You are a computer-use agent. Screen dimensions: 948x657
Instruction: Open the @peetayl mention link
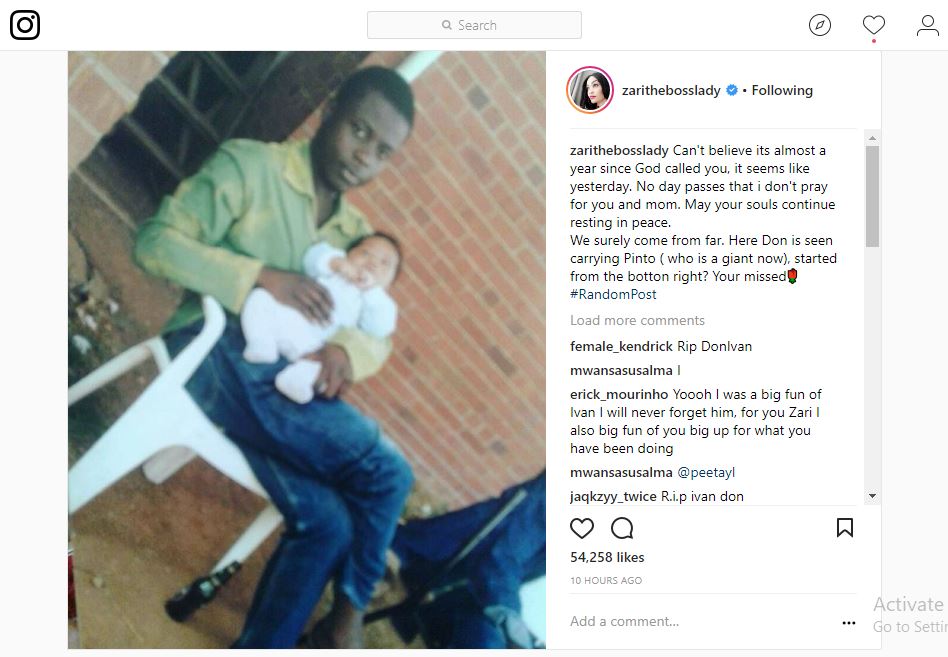coord(706,472)
